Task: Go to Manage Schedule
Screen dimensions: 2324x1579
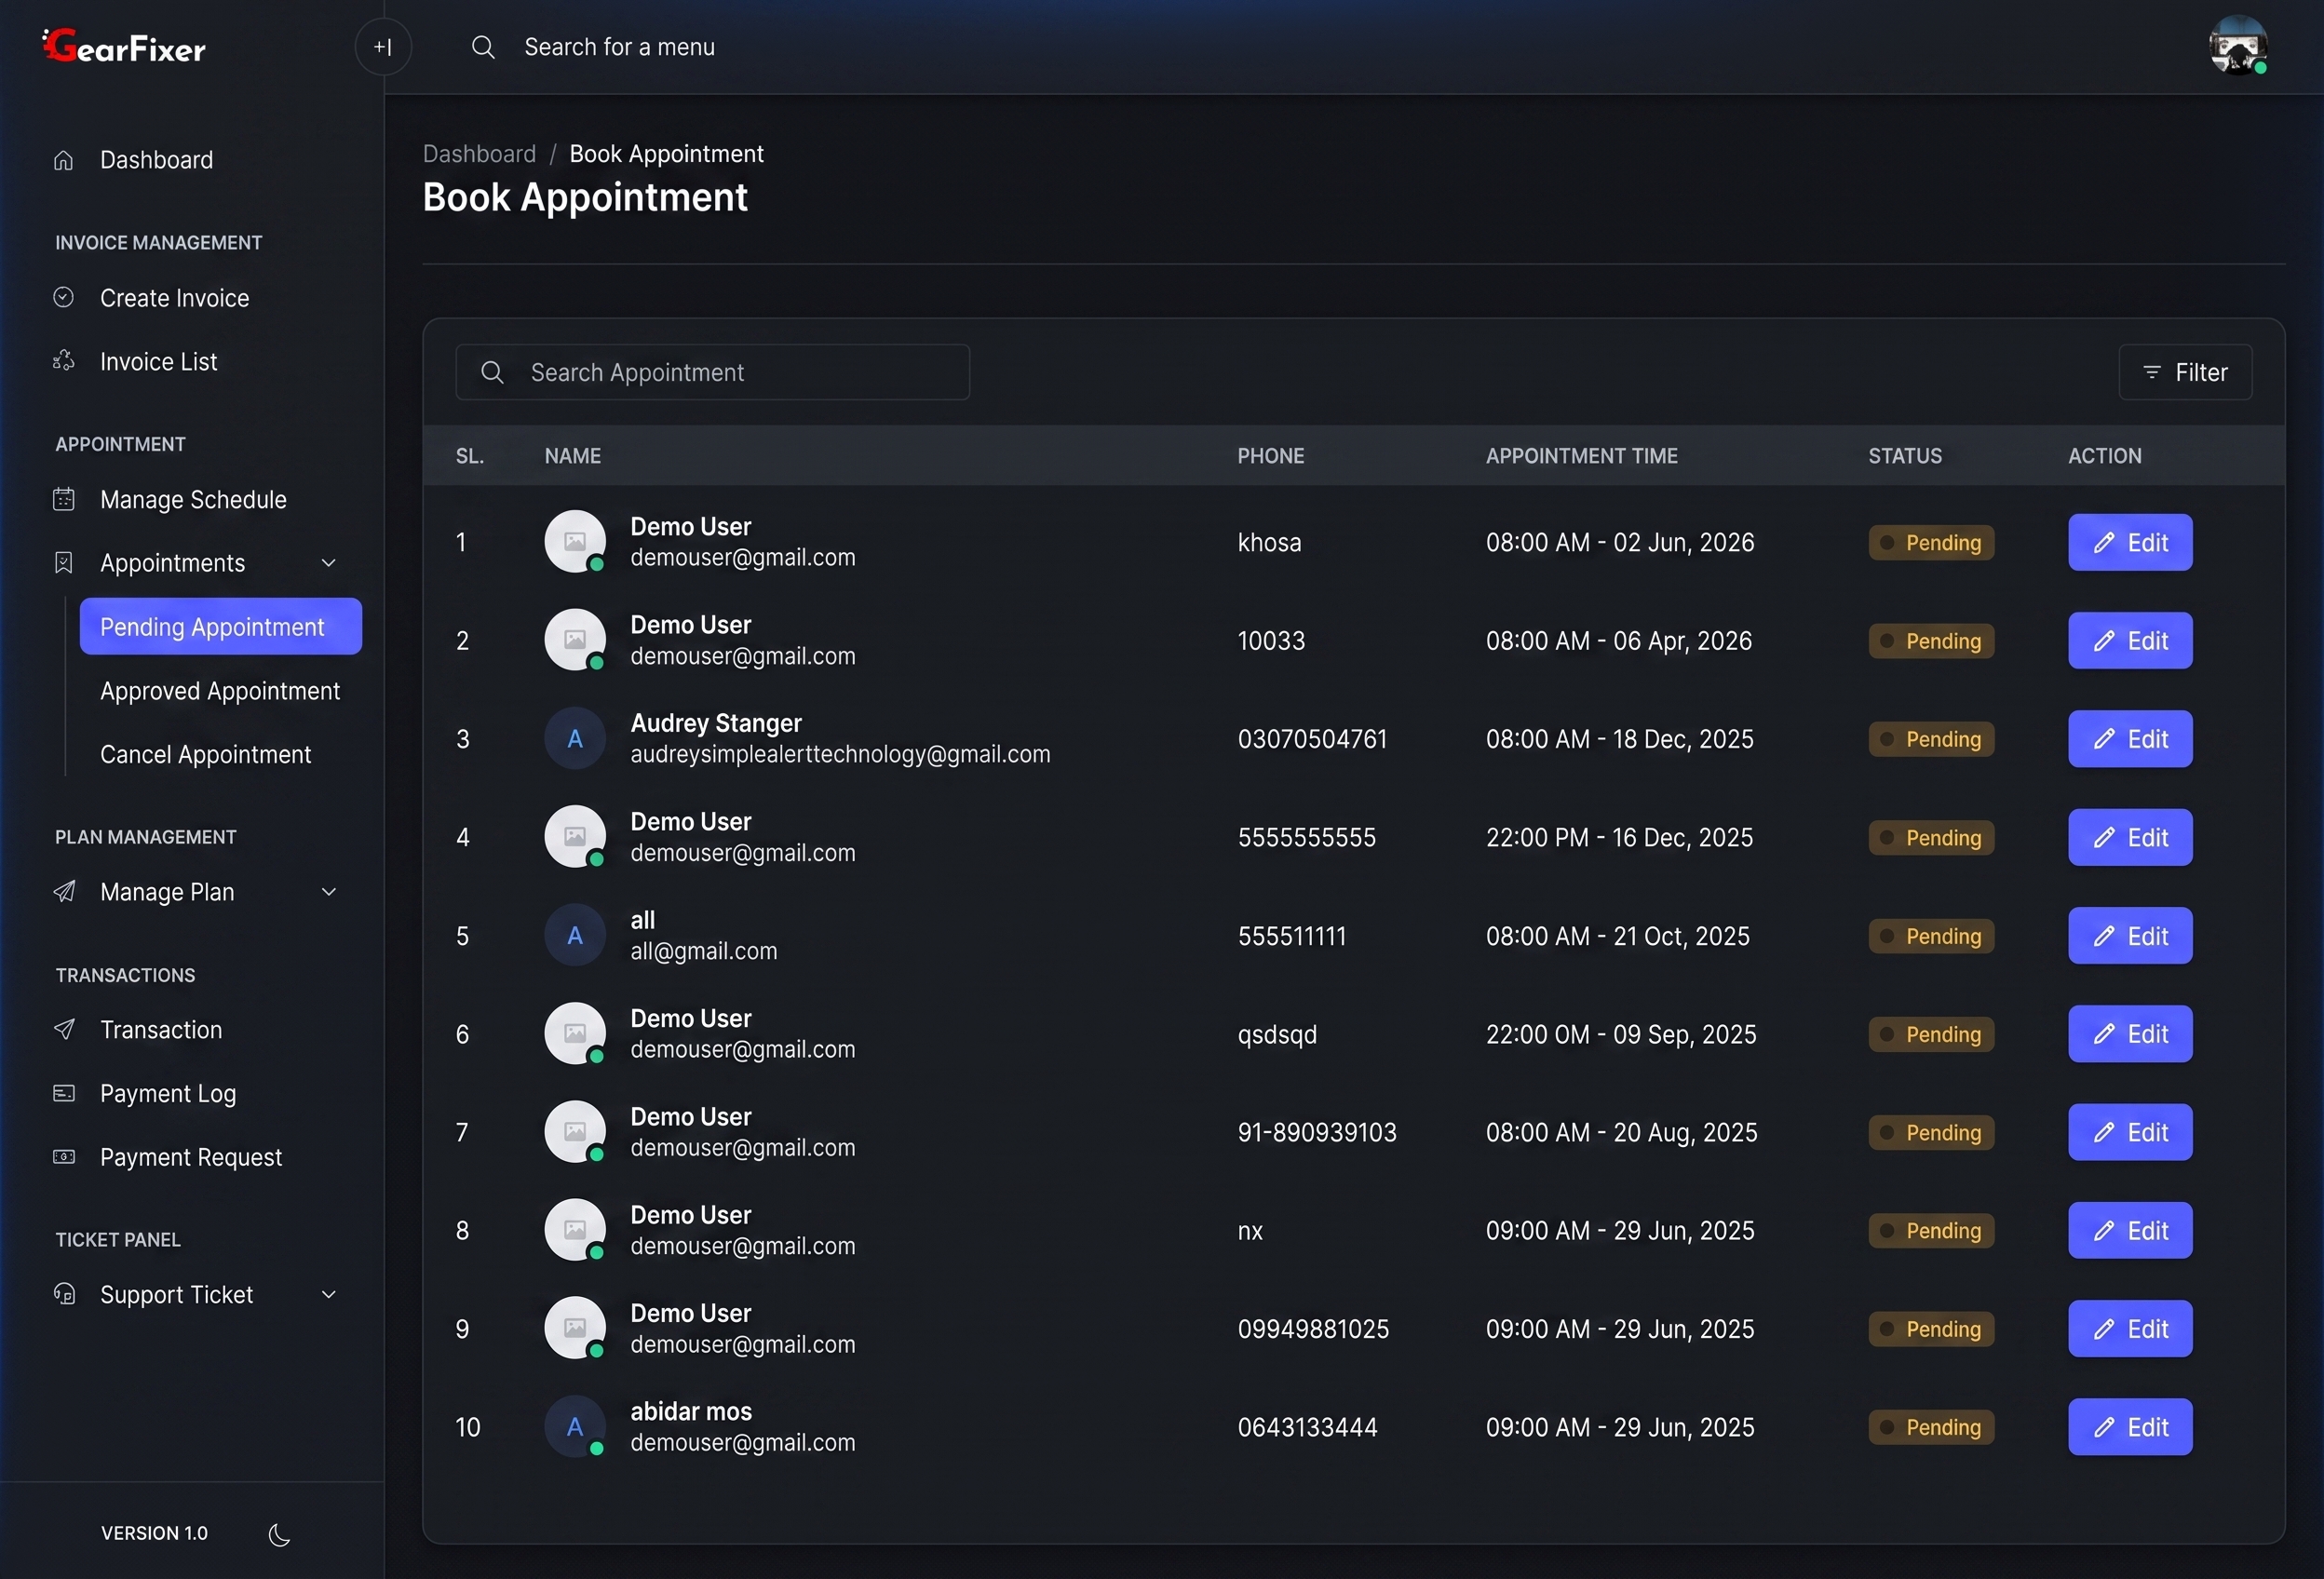Action: coord(193,499)
